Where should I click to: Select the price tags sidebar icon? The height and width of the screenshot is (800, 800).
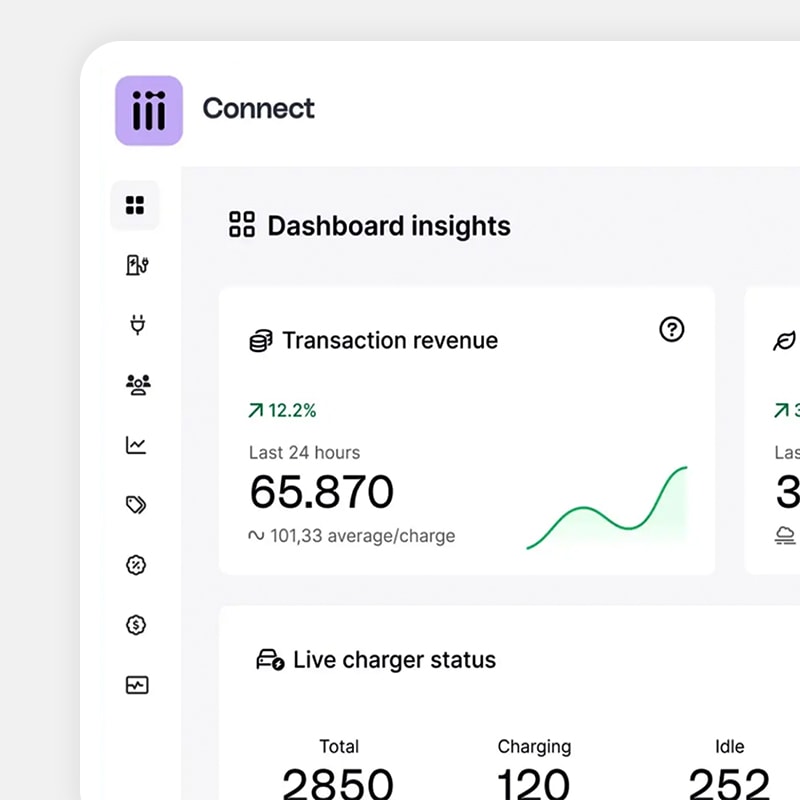137,505
